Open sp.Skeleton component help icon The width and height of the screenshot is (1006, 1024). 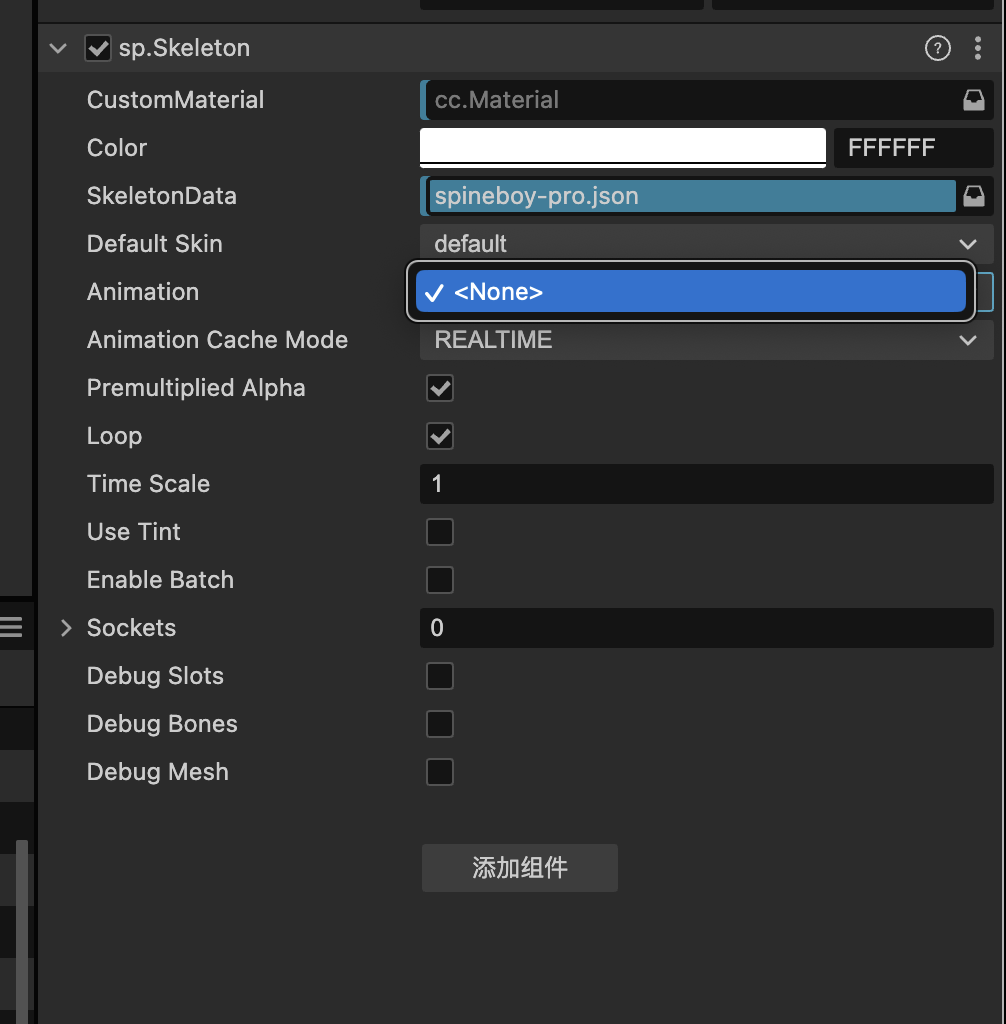(937, 48)
